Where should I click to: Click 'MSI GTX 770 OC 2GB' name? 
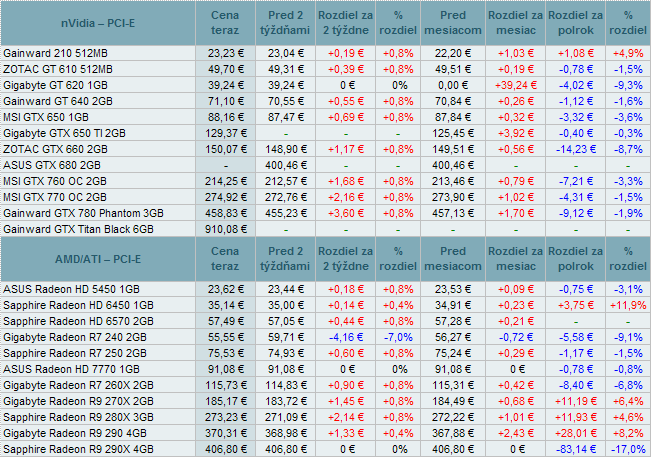point(55,197)
